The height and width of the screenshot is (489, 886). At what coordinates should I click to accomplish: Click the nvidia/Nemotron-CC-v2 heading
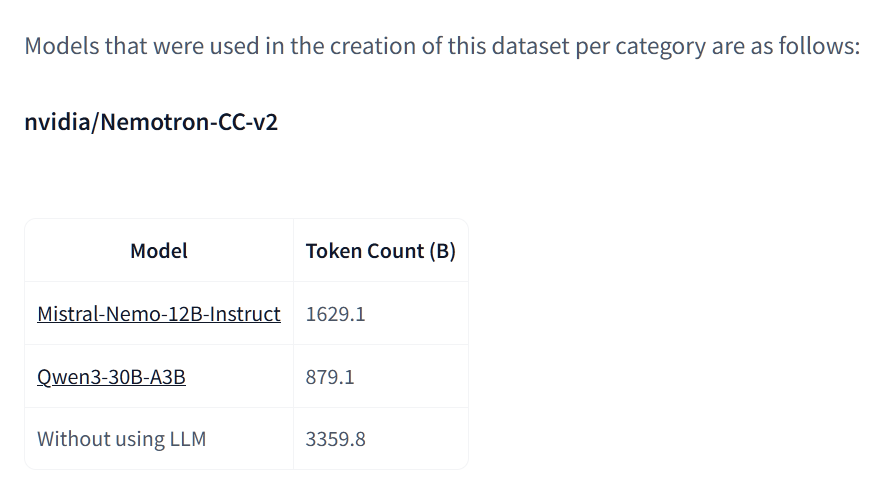(151, 122)
